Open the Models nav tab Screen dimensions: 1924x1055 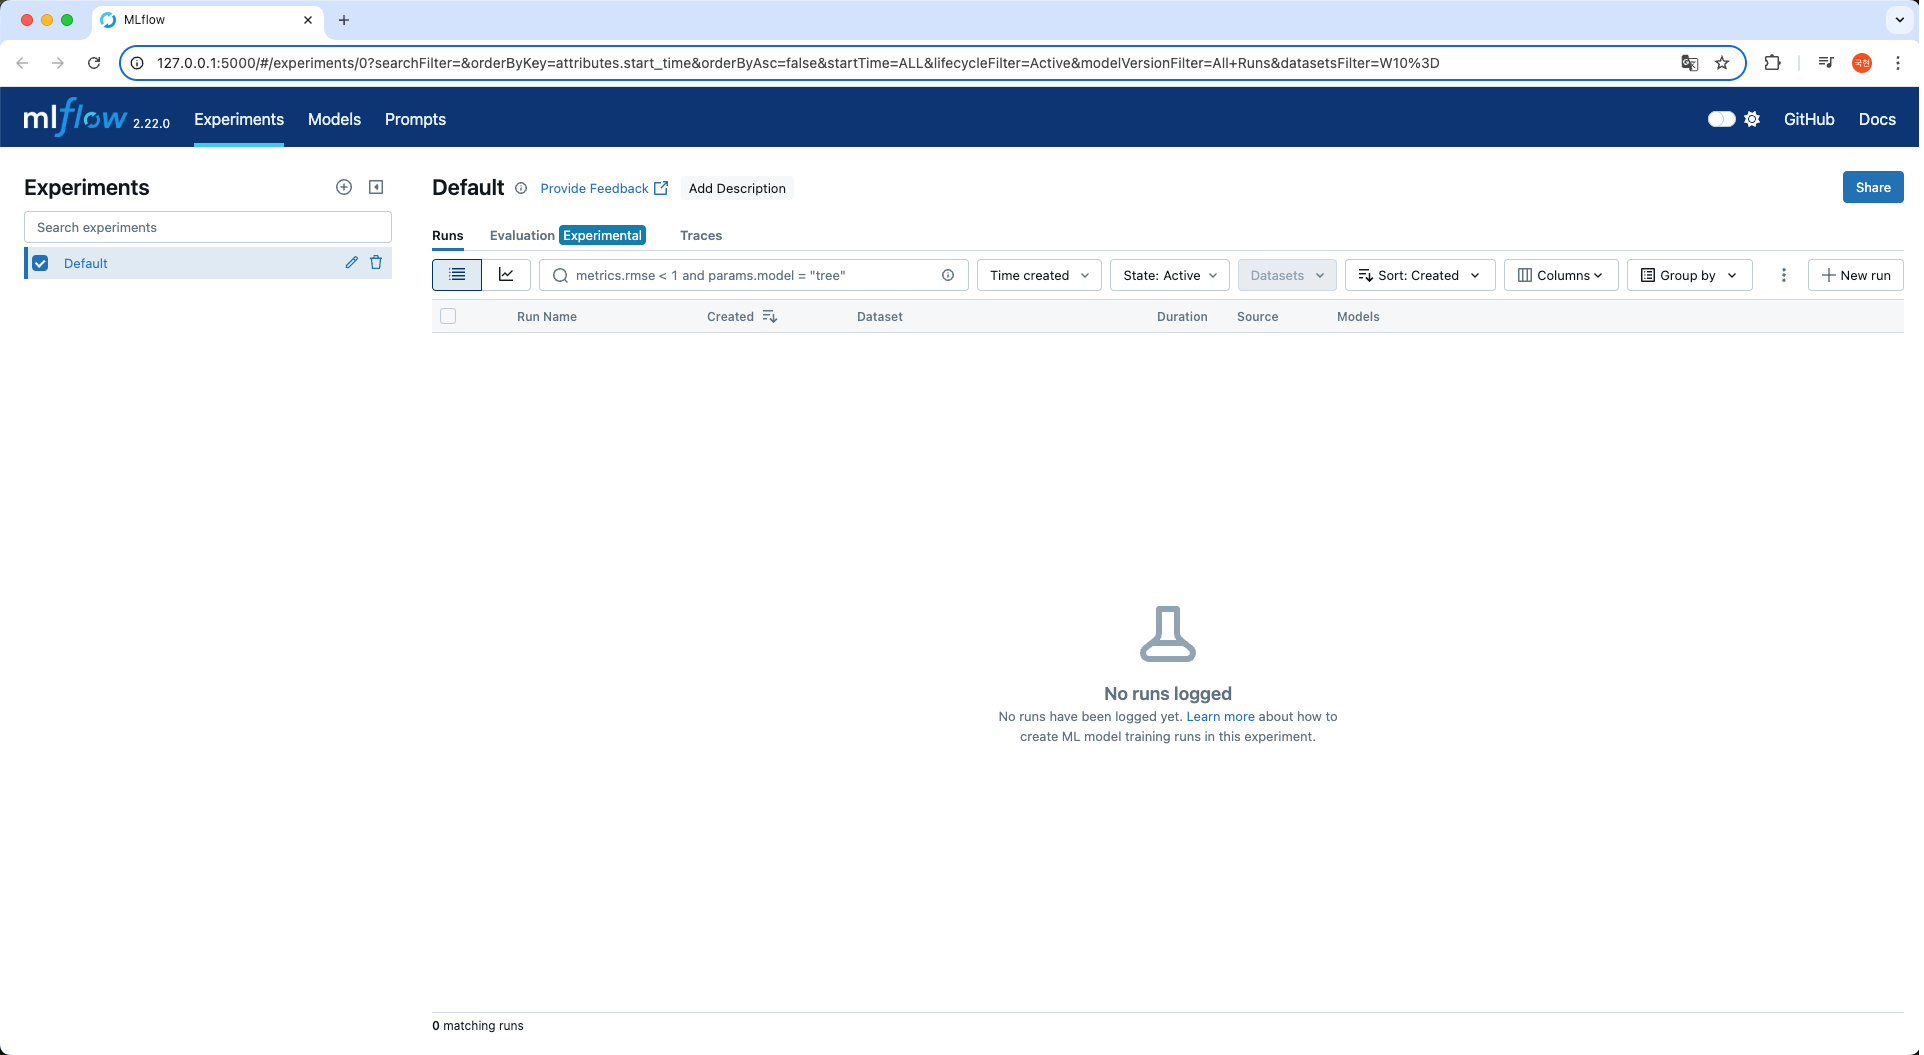[x=334, y=119]
